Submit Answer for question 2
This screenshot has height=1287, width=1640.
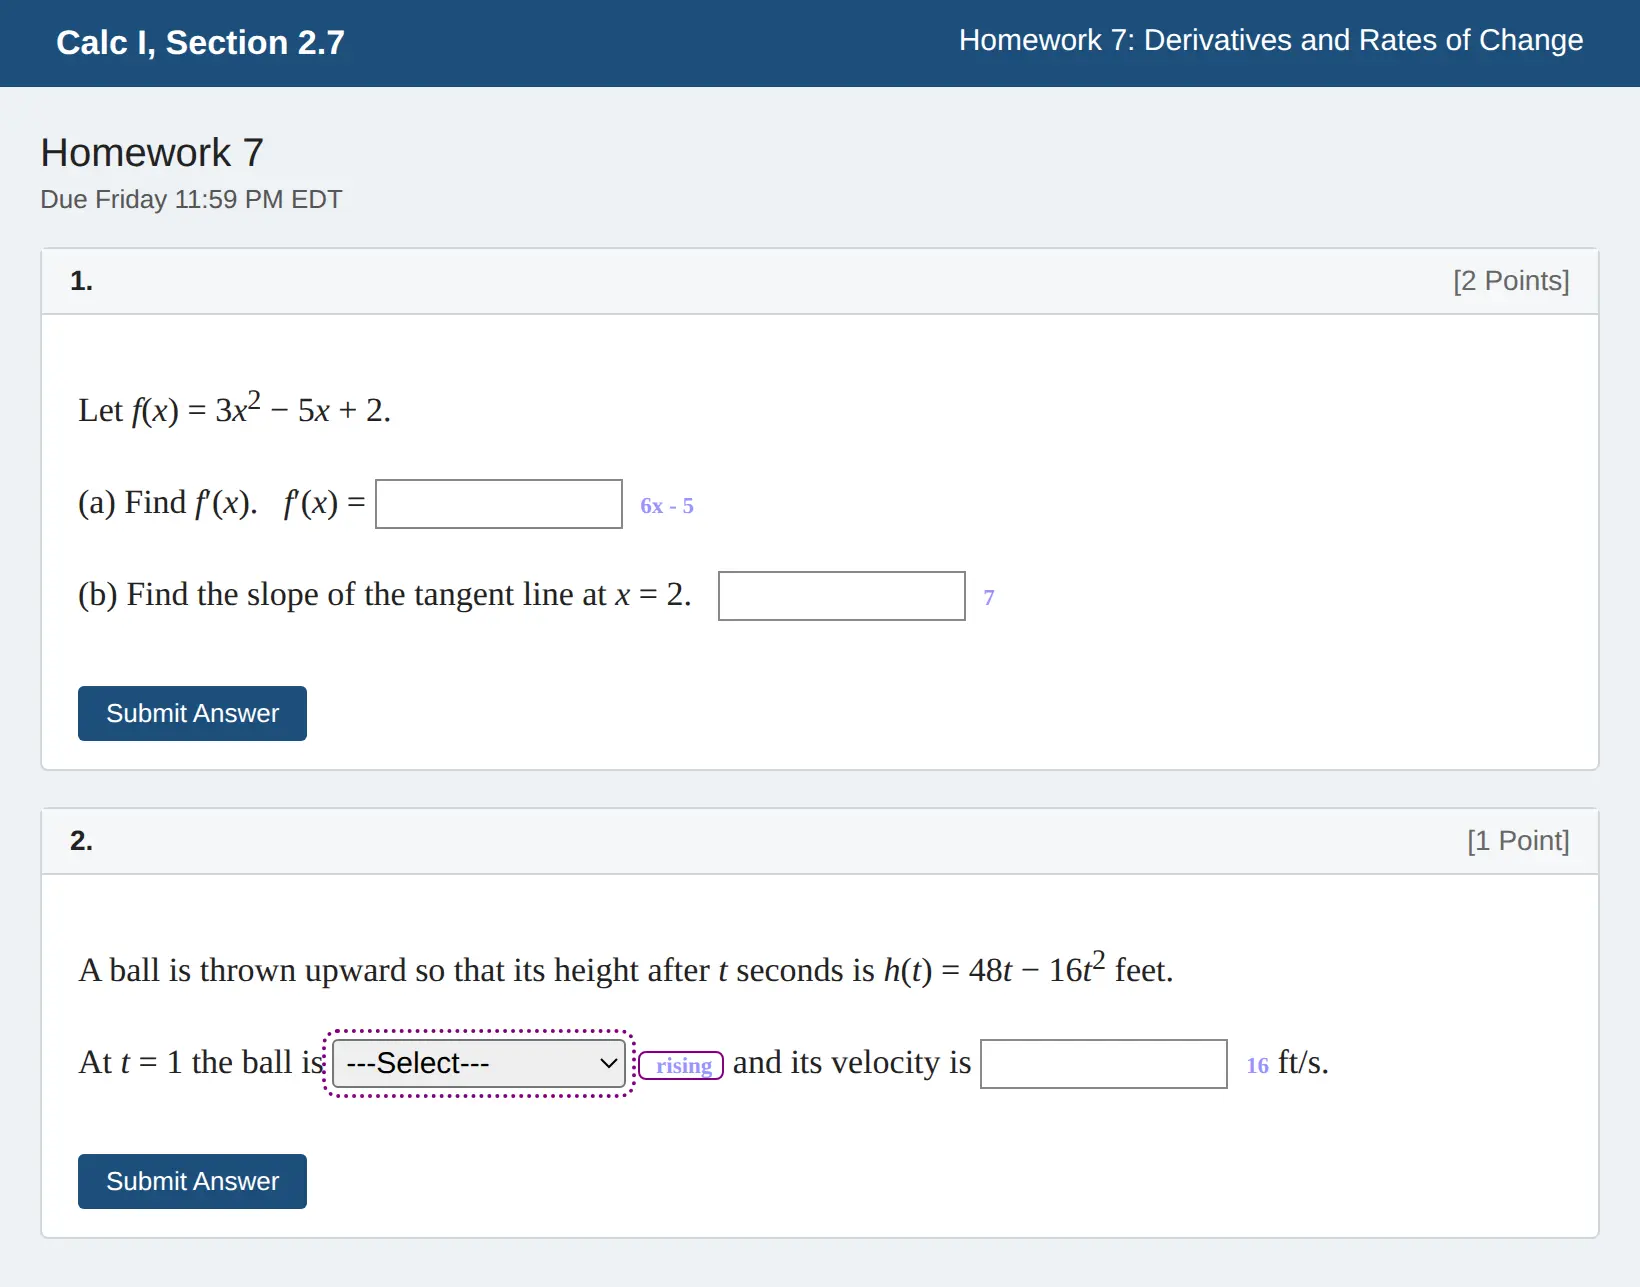coord(192,1181)
